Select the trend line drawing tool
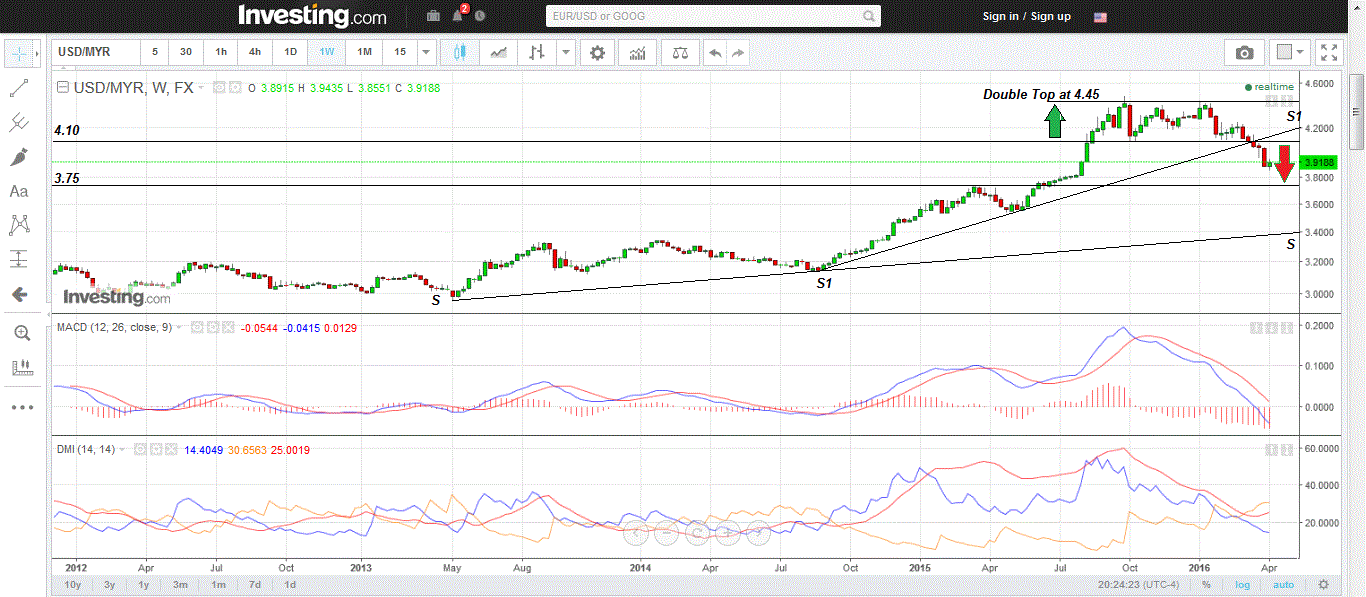The image size is (1366, 597). pyautogui.click(x=19, y=87)
